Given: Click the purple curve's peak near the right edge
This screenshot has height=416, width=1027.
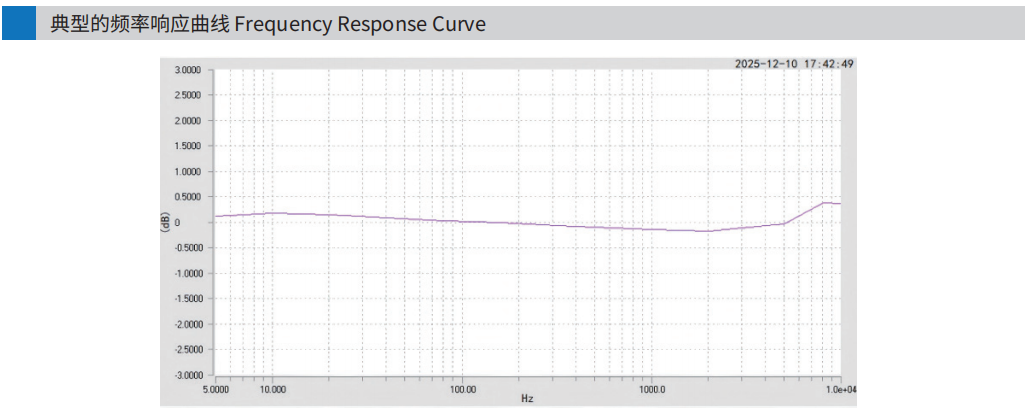Looking at the screenshot, I should click(x=825, y=203).
